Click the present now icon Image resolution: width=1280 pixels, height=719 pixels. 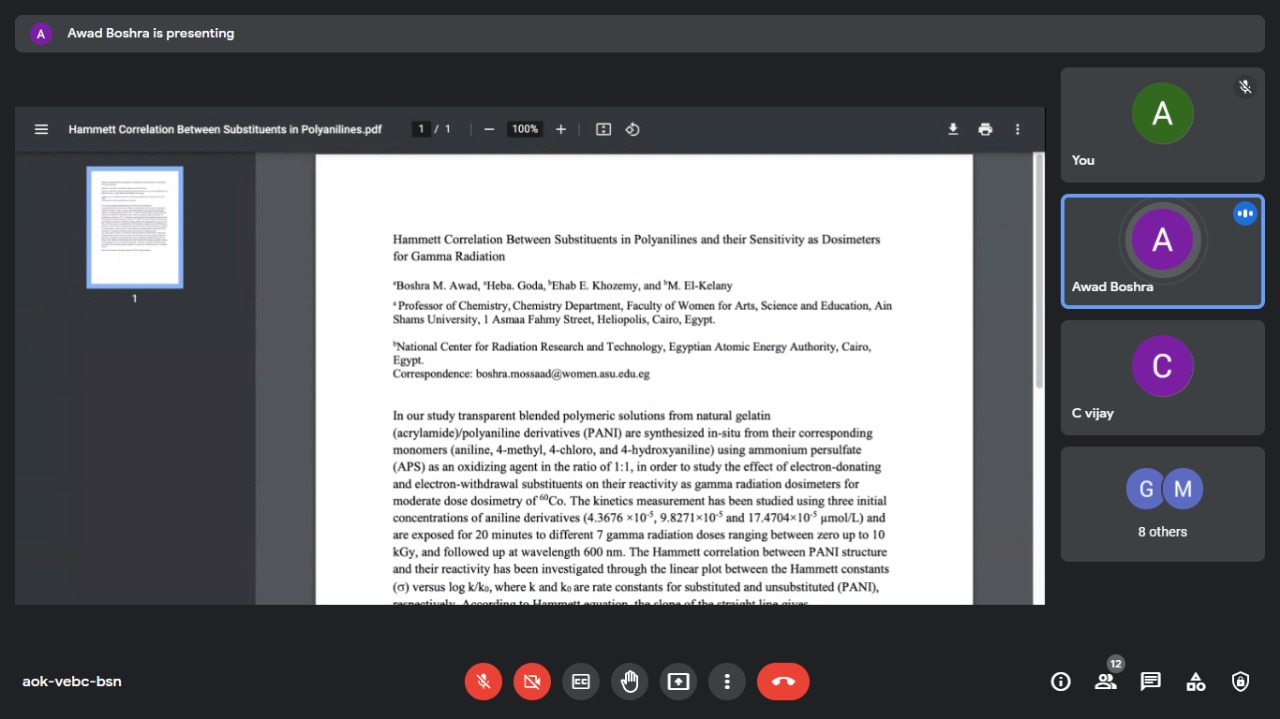[678, 682]
